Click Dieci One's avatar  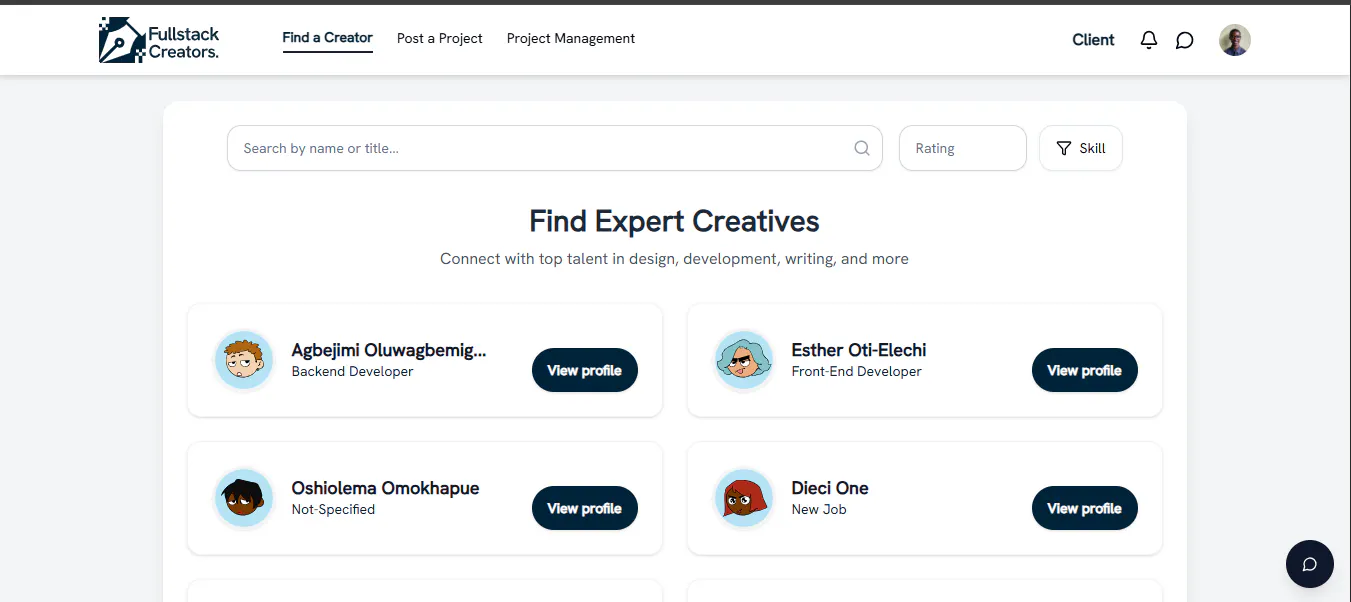point(744,498)
